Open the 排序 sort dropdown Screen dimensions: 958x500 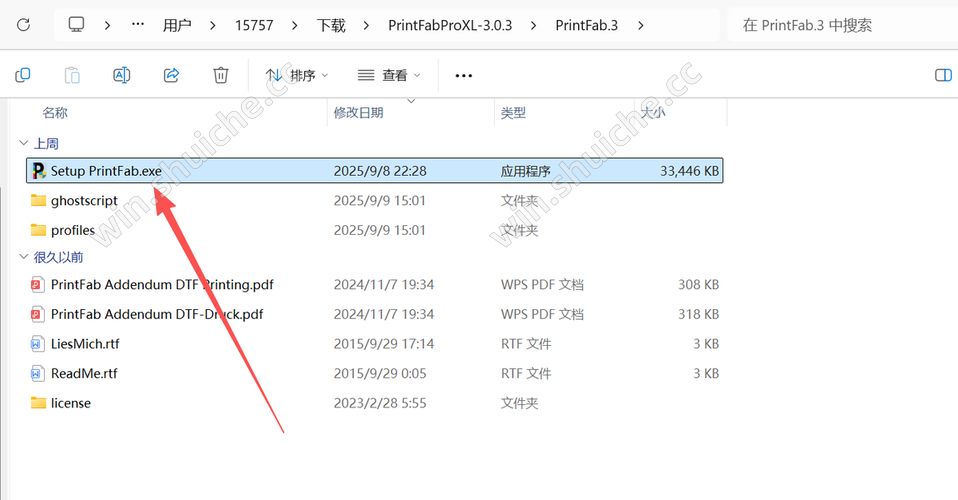click(x=297, y=75)
